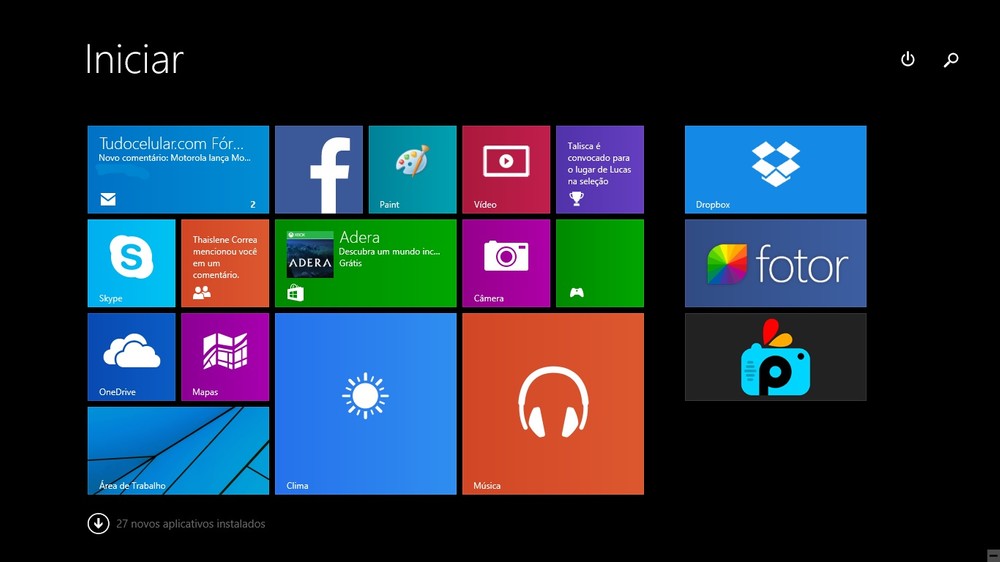Click the Adera game thumbnail image
The height and width of the screenshot is (562, 1000).
pos(310,254)
